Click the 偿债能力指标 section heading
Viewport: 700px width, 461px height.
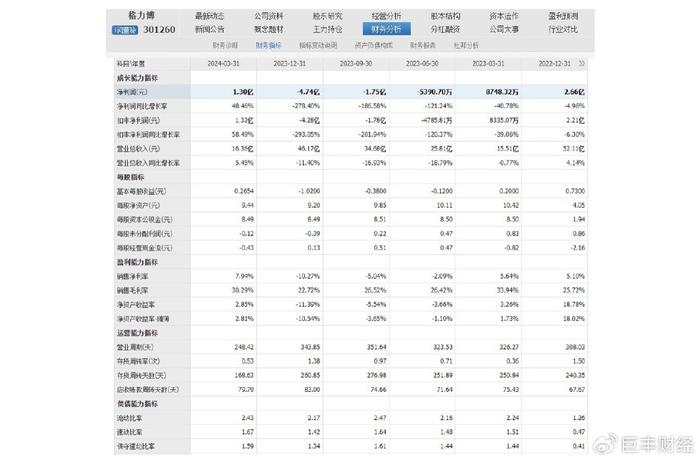pos(138,404)
